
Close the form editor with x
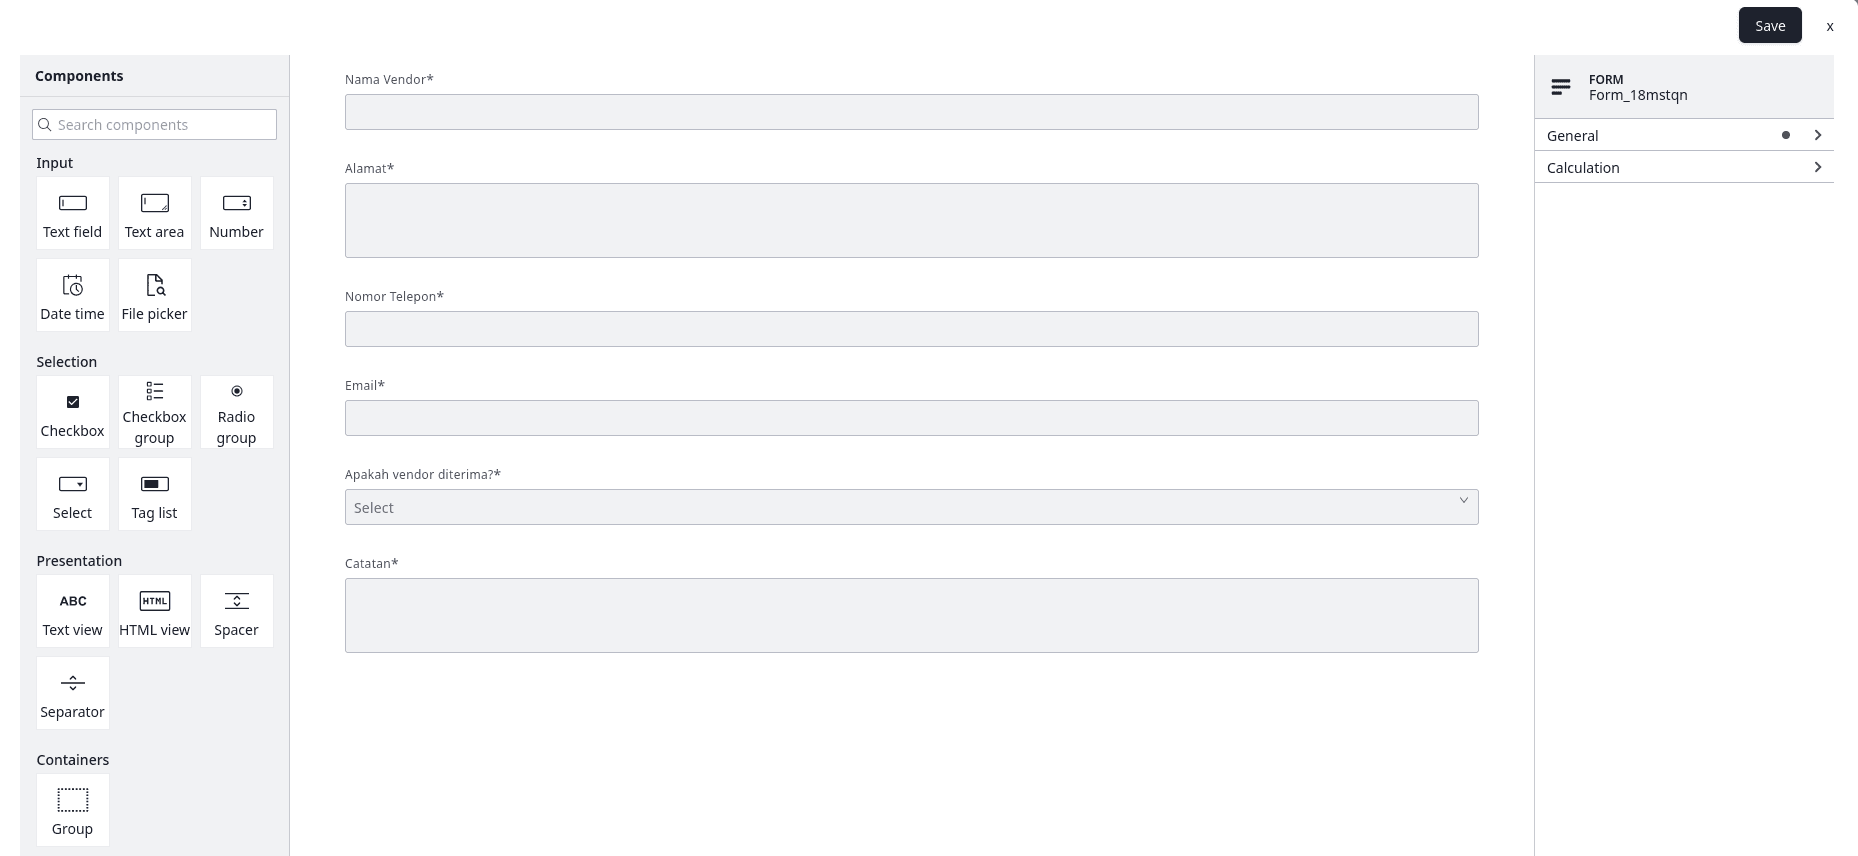coord(1830,27)
